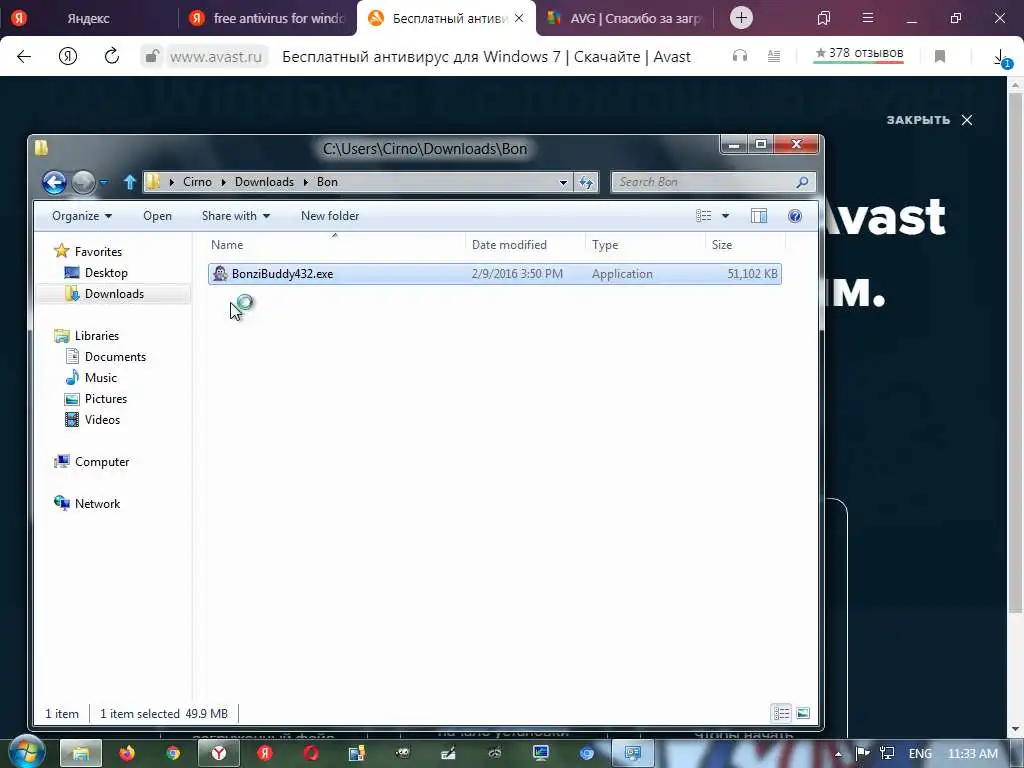
Task: Expand the Share with dropdown
Action: (236, 216)
